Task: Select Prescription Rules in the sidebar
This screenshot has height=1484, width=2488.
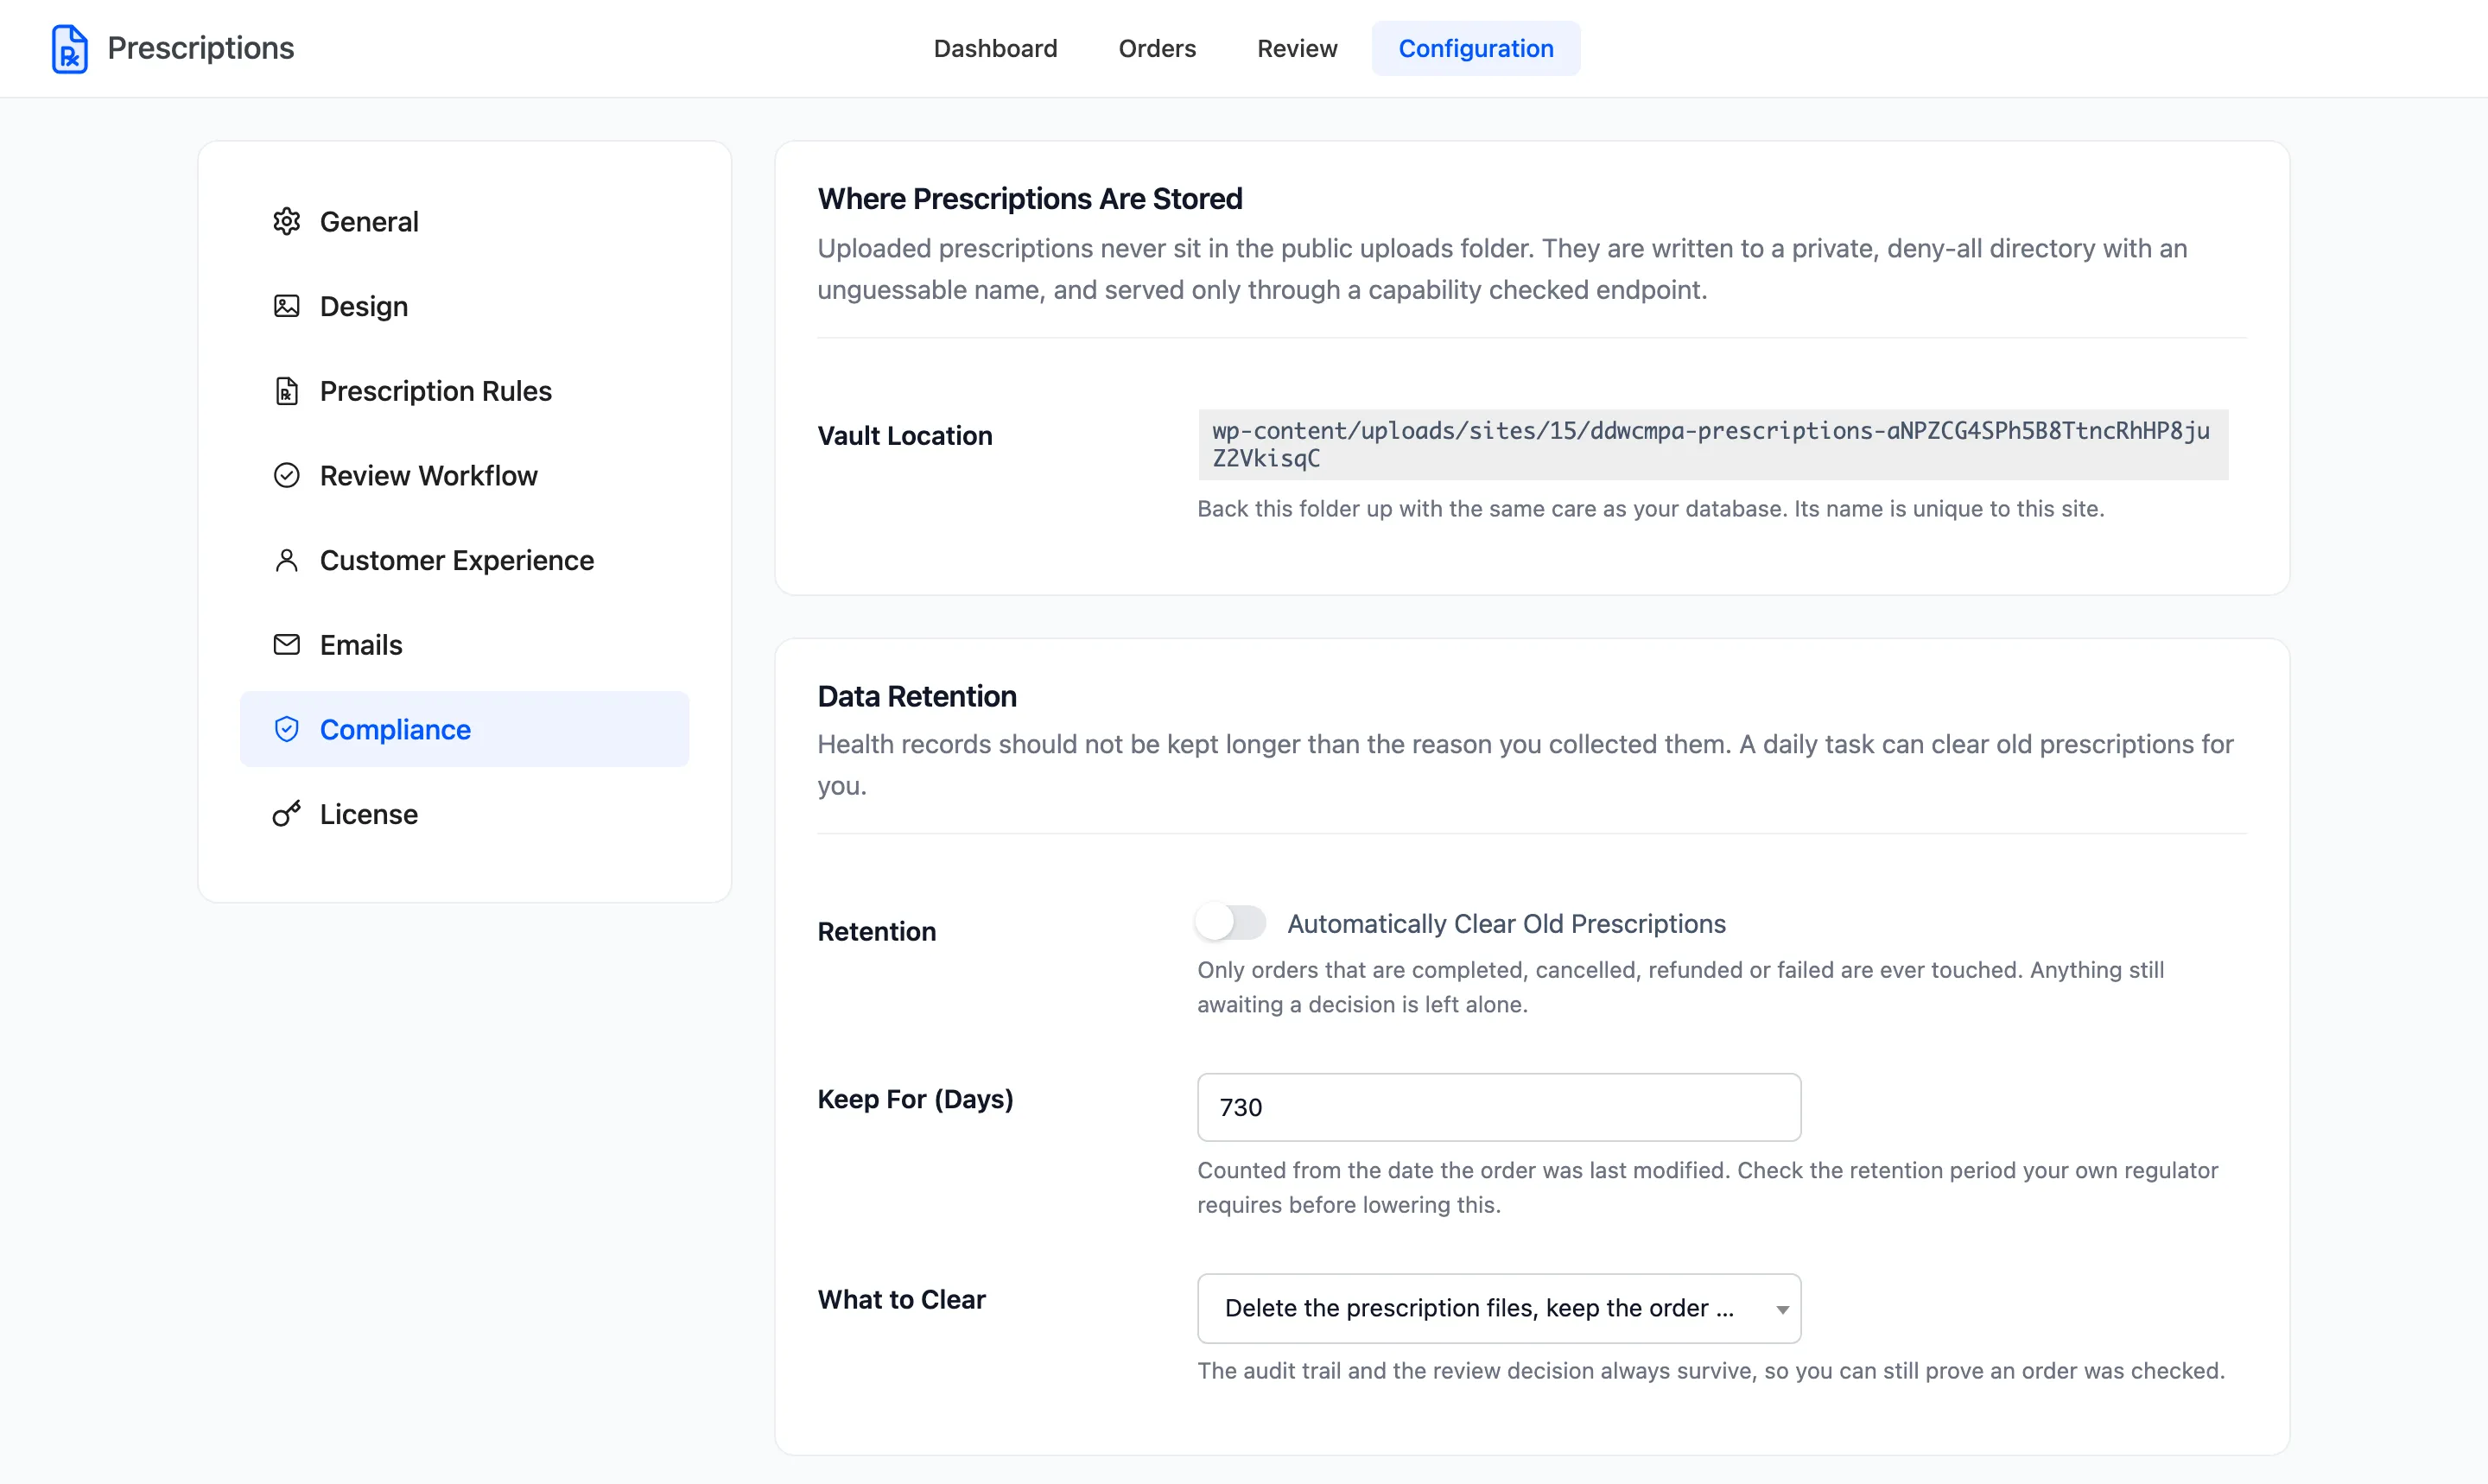Action: pos(464,391)
